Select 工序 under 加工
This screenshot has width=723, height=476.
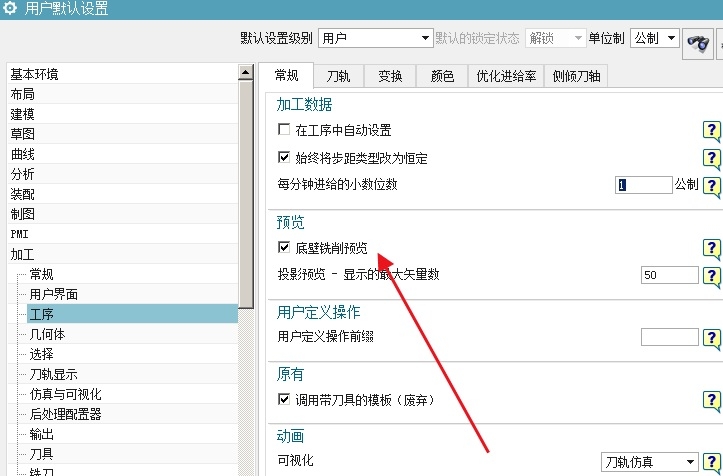(x=132, y=314)
